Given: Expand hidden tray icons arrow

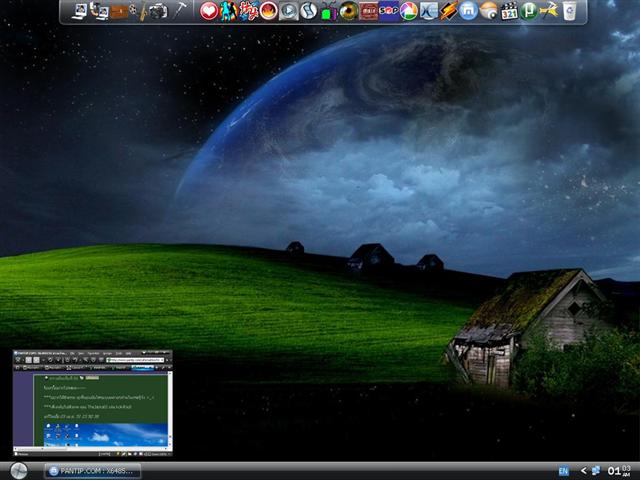Looking at the screenshot, I should (x=584, y=471).
